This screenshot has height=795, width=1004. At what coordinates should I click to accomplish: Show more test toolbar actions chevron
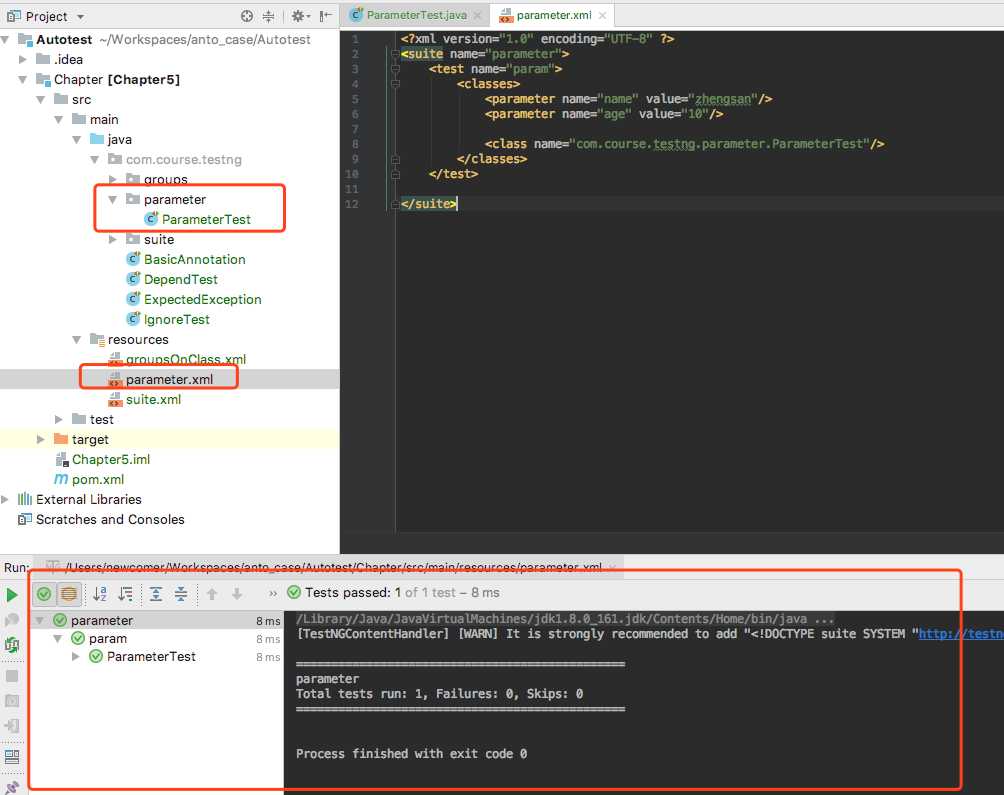tap(273, 594)
